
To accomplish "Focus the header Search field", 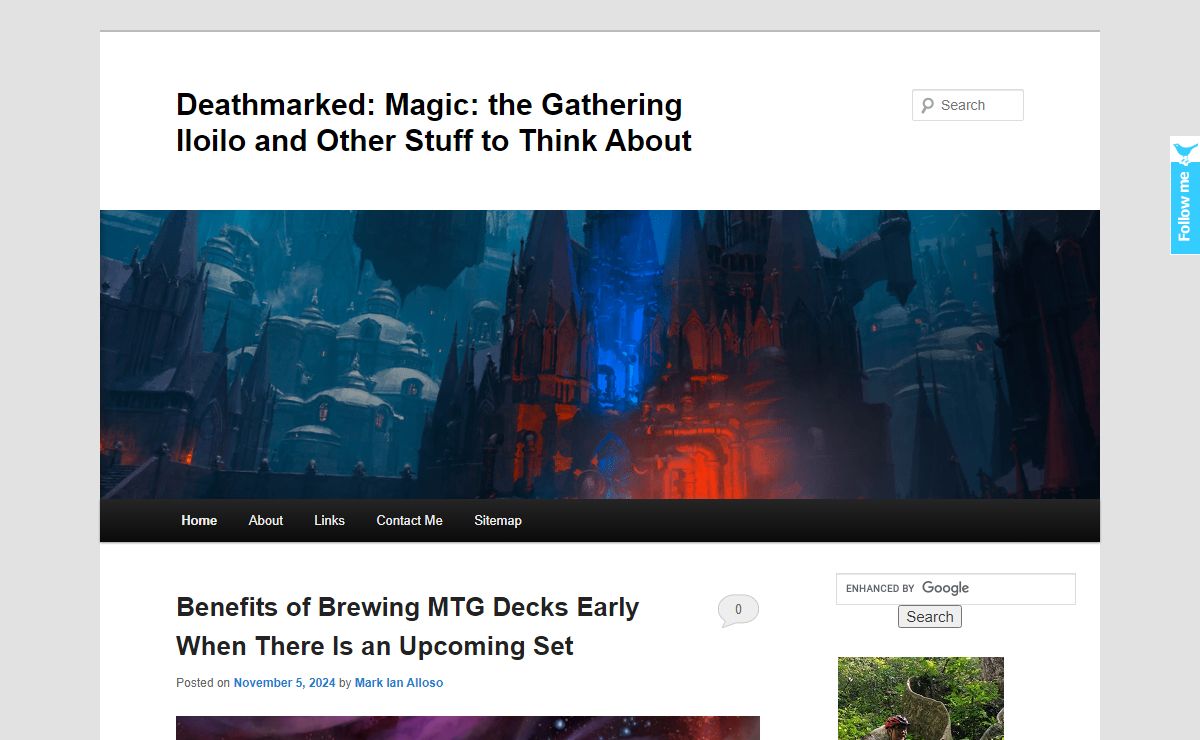I will pyautogui.click(x=968, y=105).
